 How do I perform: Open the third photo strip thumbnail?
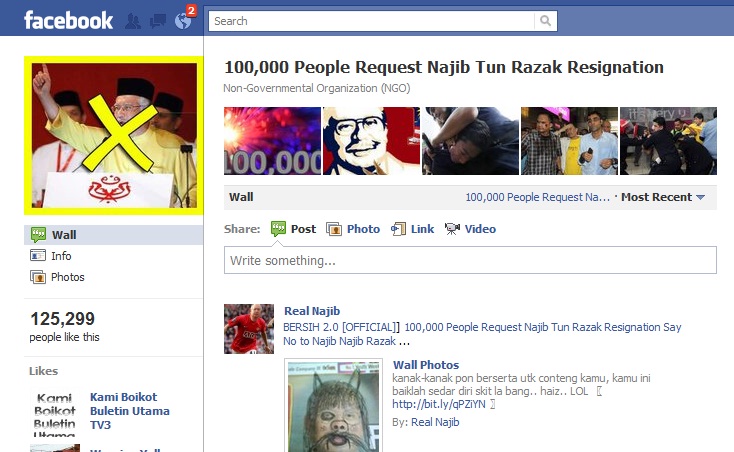click(x=470, y=141)
